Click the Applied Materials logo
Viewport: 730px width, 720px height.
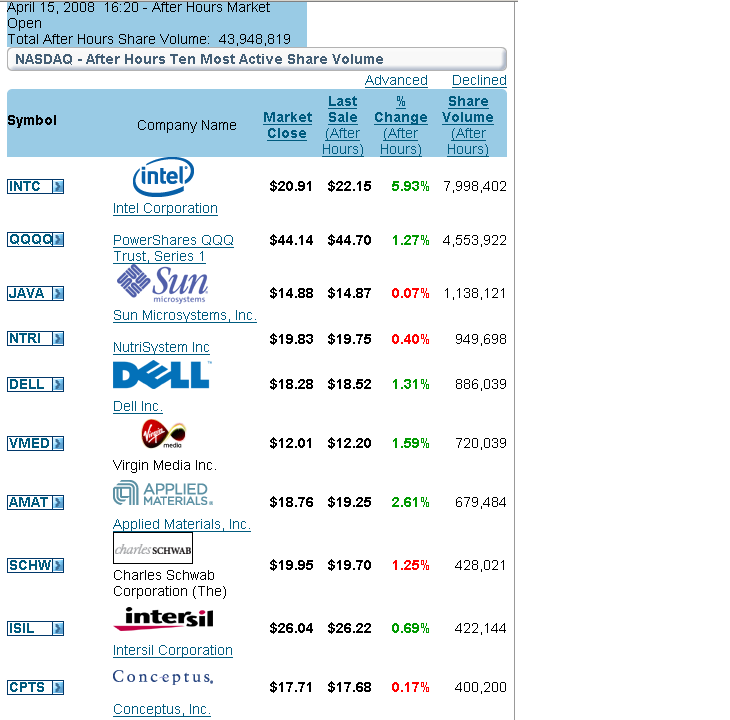click(163, 493)
